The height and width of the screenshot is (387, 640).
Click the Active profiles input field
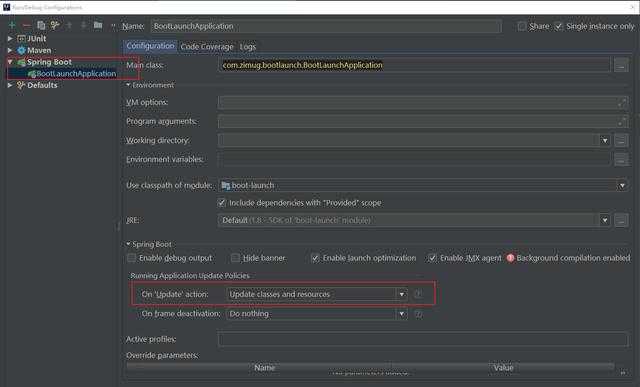(x=423, y=339)
